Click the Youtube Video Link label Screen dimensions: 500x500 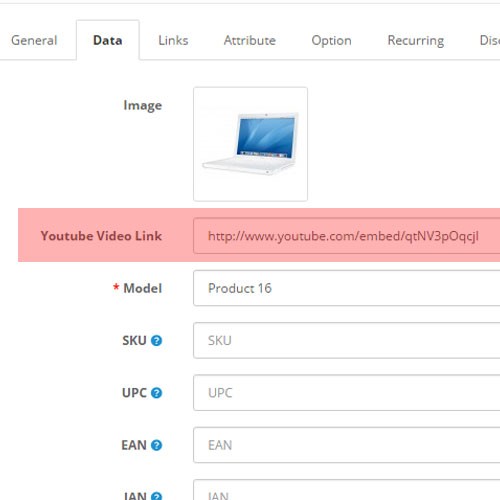click(x=101, y=236)
